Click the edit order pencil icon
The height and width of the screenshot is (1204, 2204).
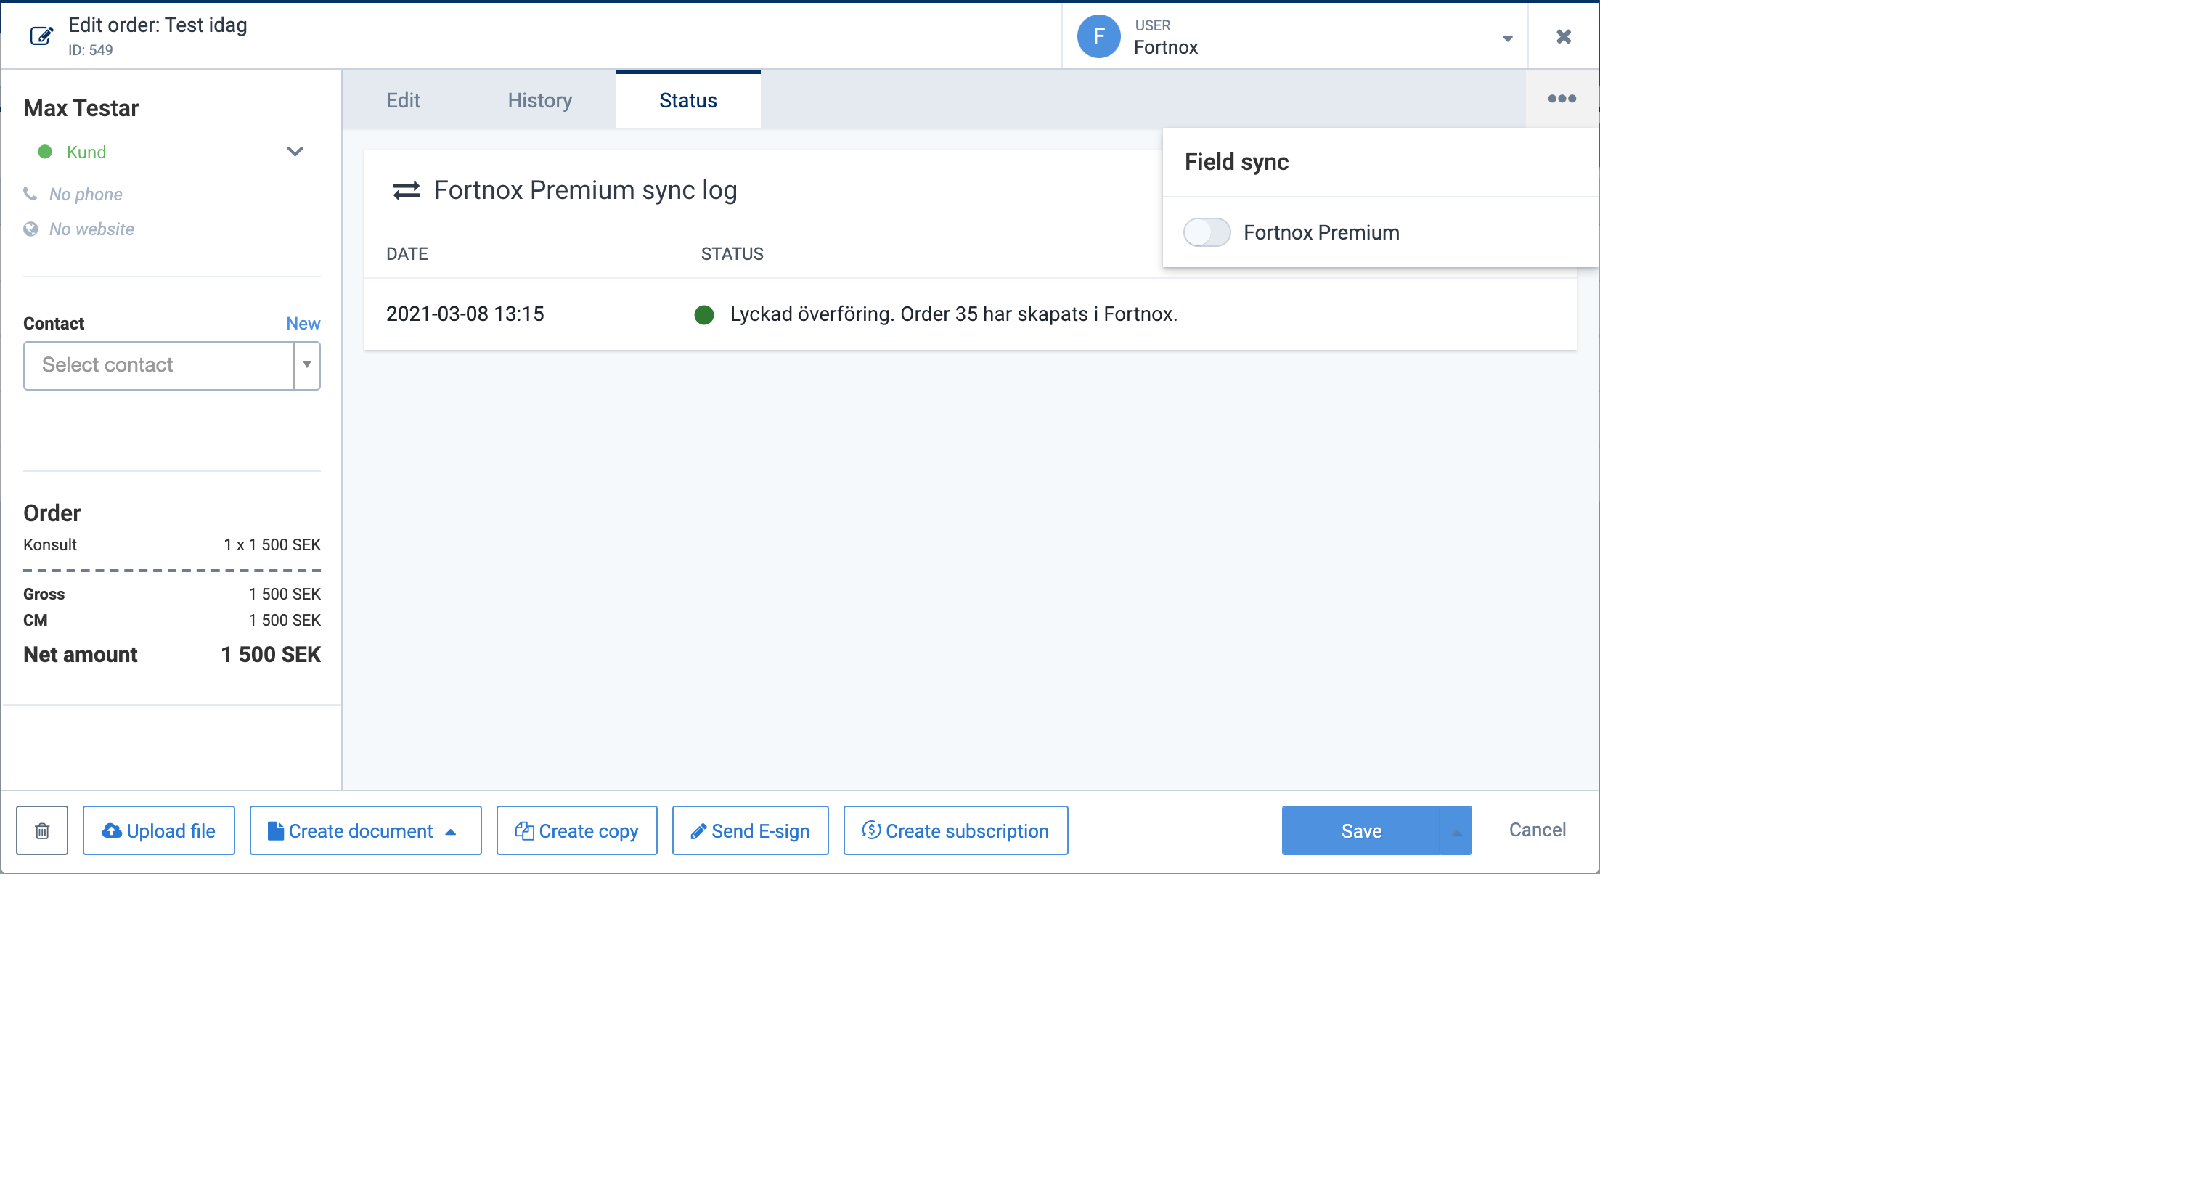point(41,37)
